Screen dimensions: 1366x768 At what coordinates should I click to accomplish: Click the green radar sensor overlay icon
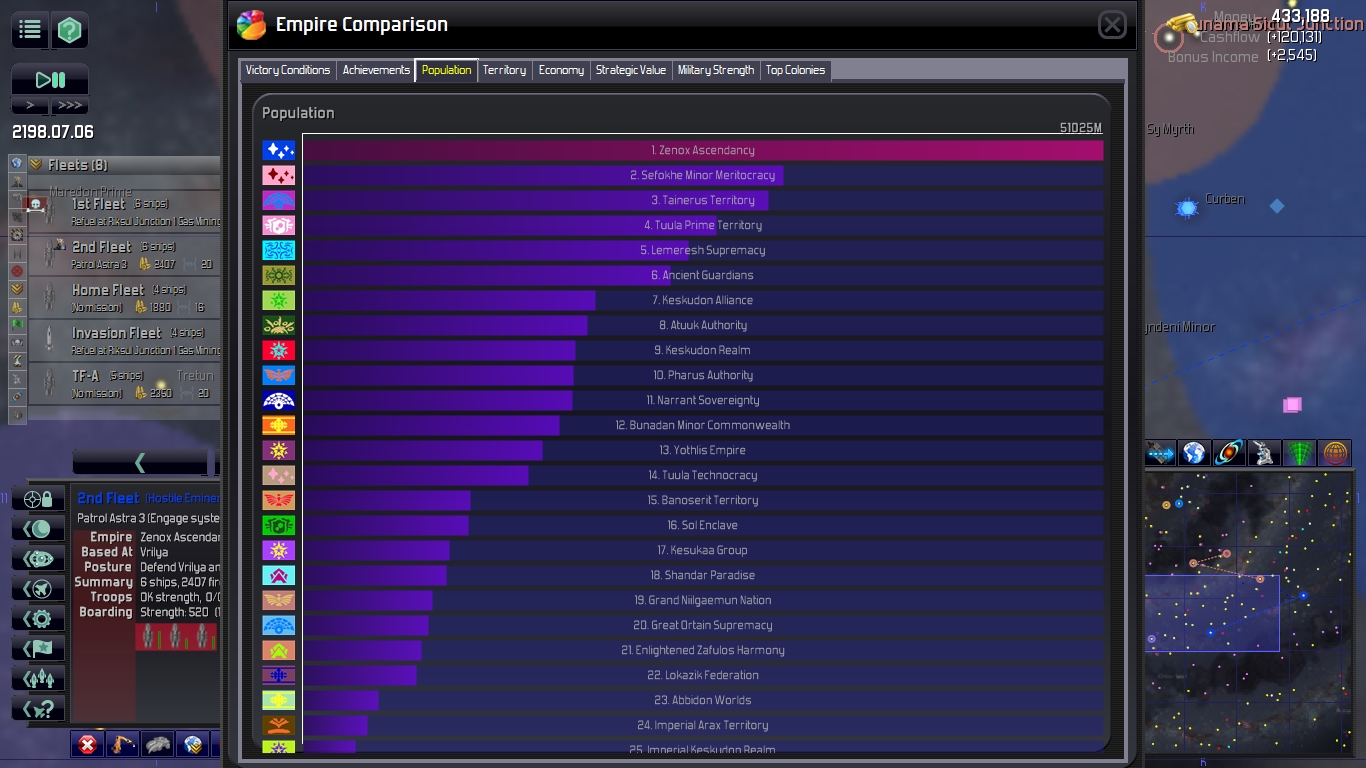[1300, 453]
